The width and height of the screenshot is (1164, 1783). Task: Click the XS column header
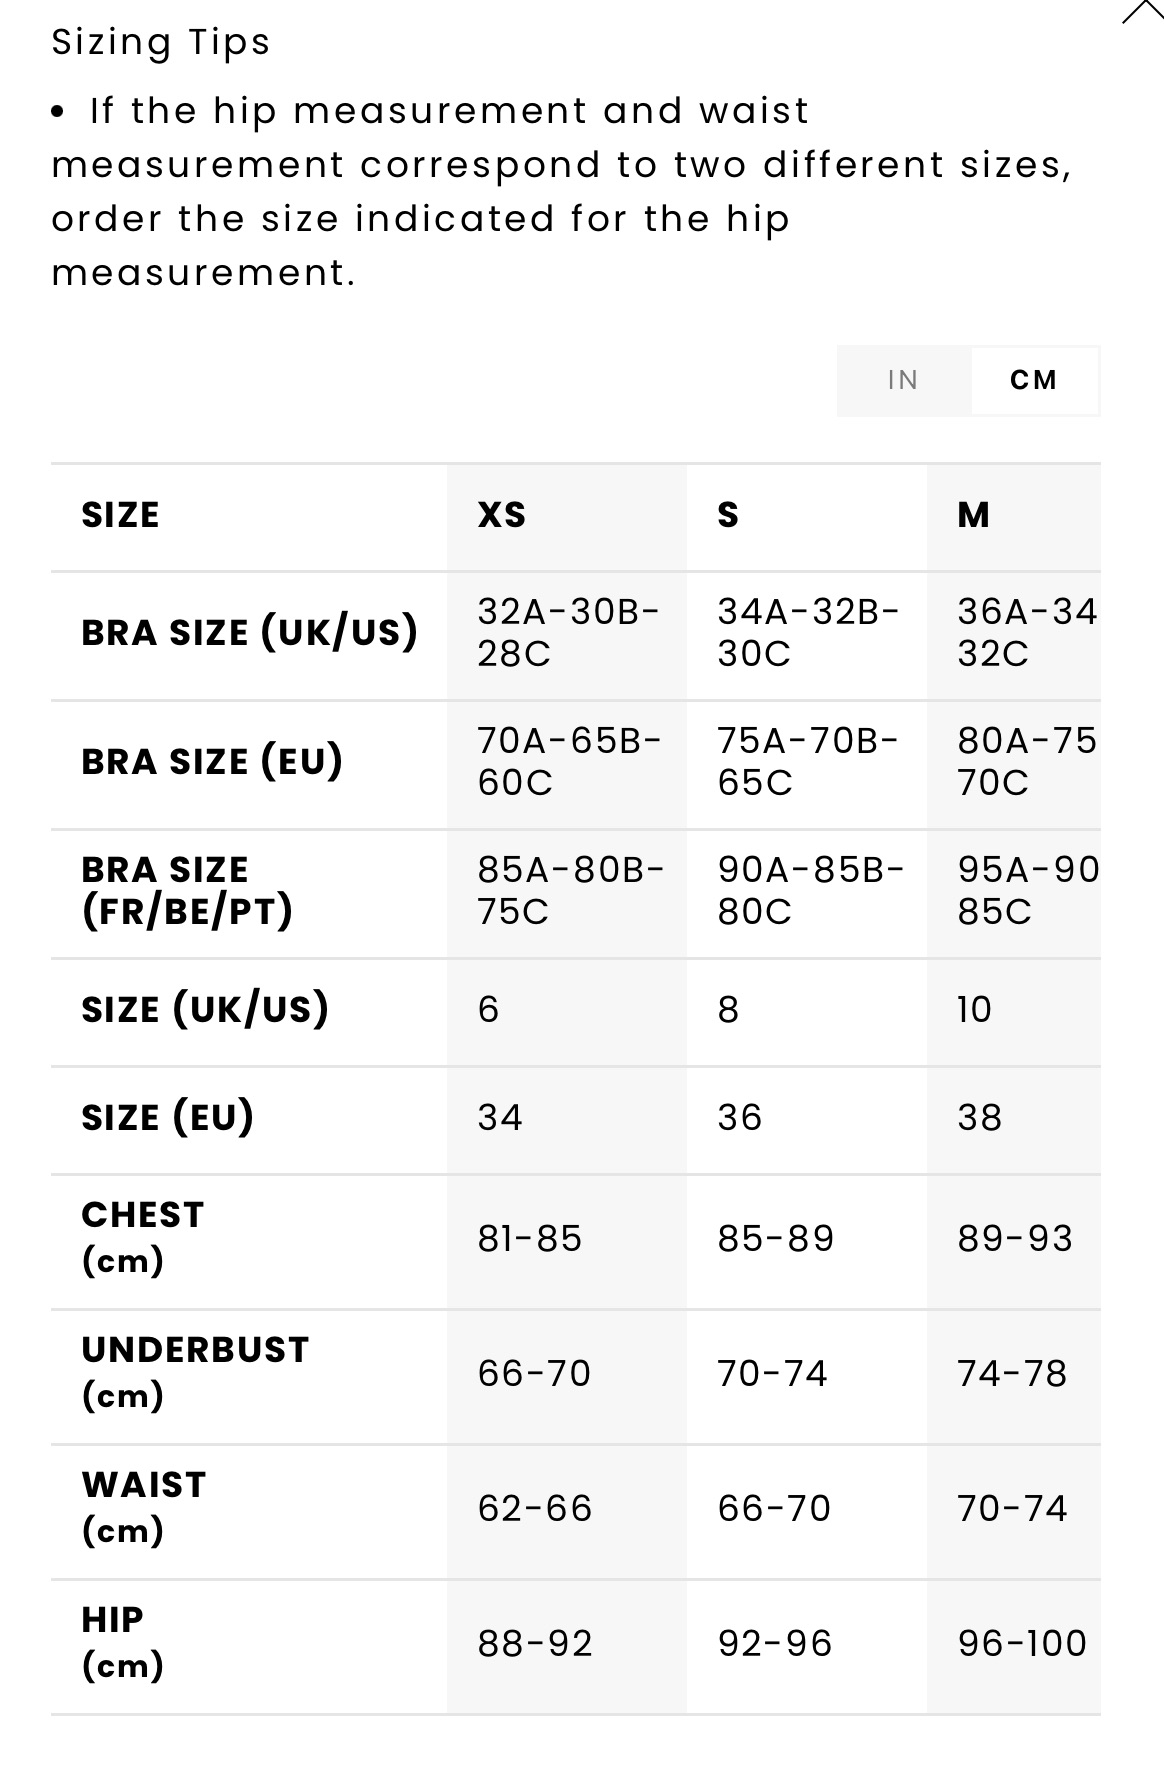[502, 515]
